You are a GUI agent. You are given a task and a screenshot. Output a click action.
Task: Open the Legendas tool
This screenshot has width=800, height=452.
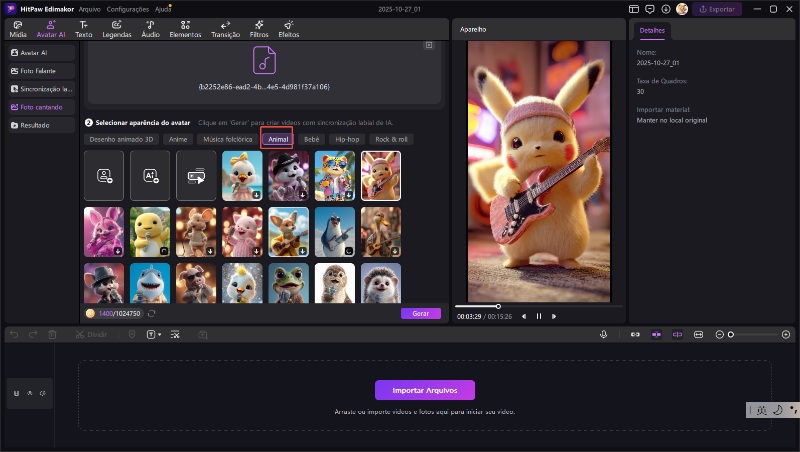(x=117, y=29)
